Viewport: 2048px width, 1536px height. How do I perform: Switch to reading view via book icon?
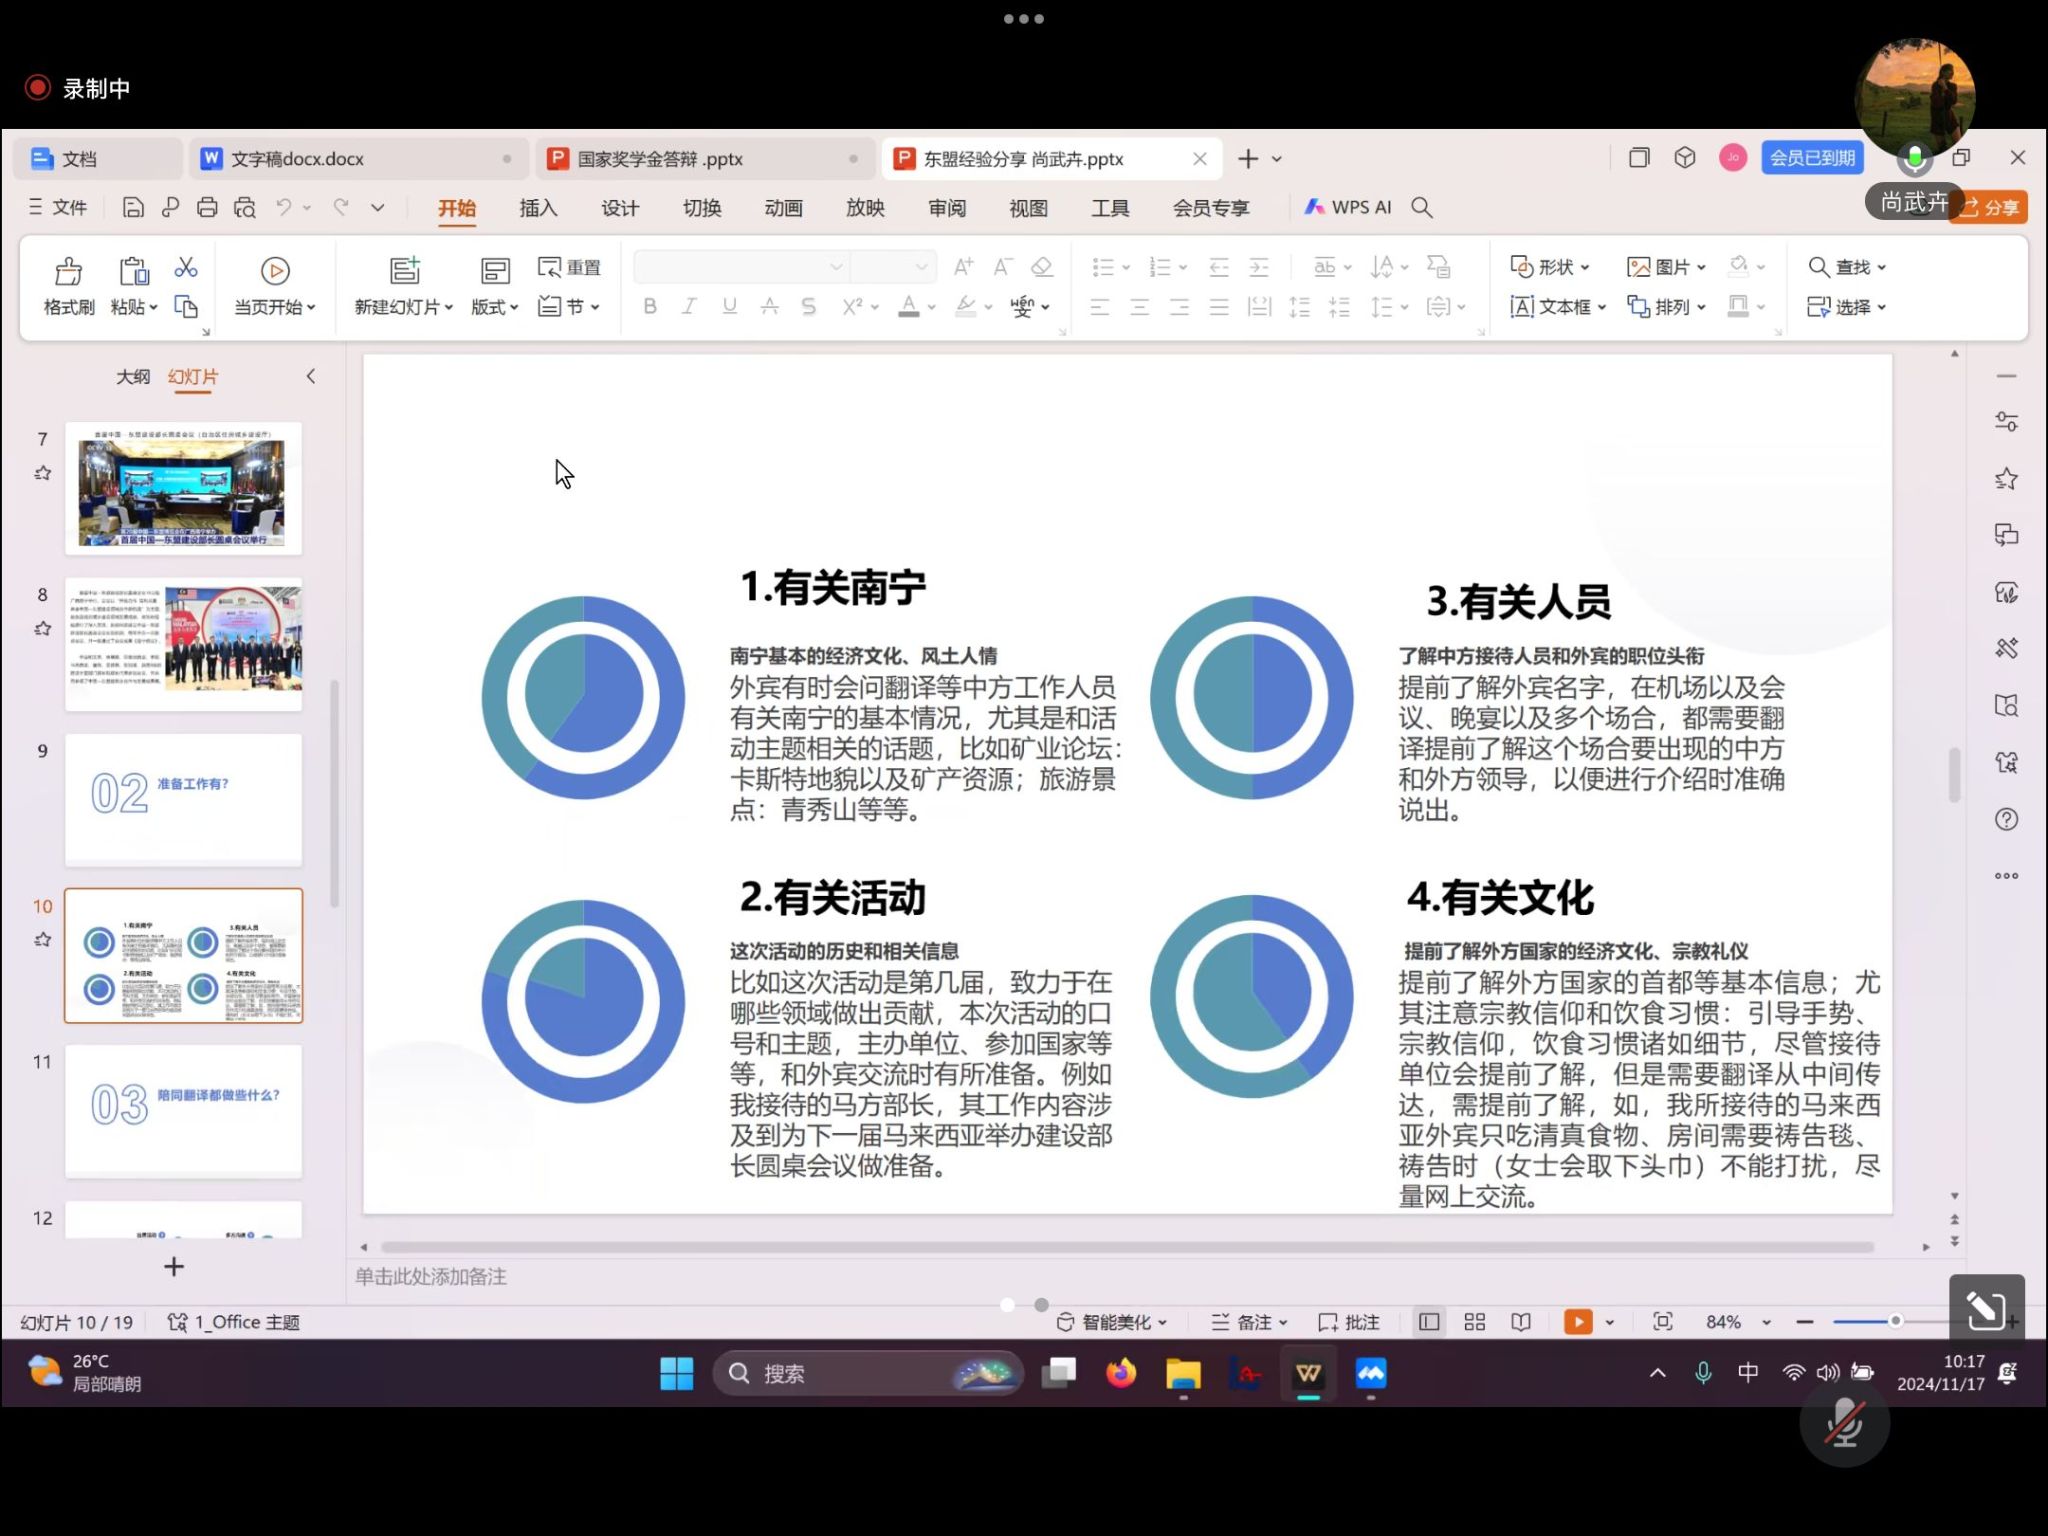[x=1520, y=1321]
